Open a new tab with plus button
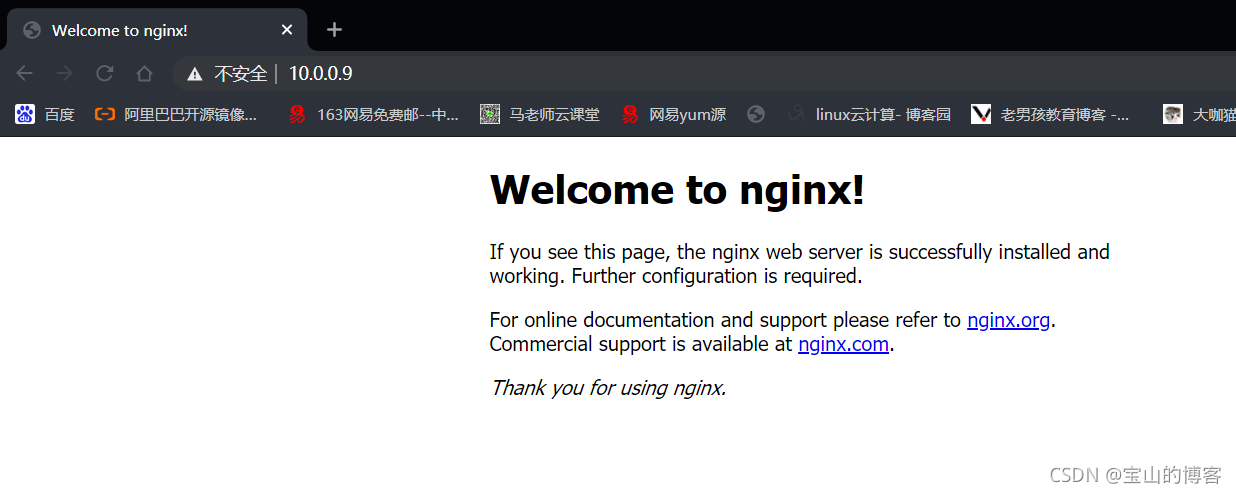 click(334, 29)
